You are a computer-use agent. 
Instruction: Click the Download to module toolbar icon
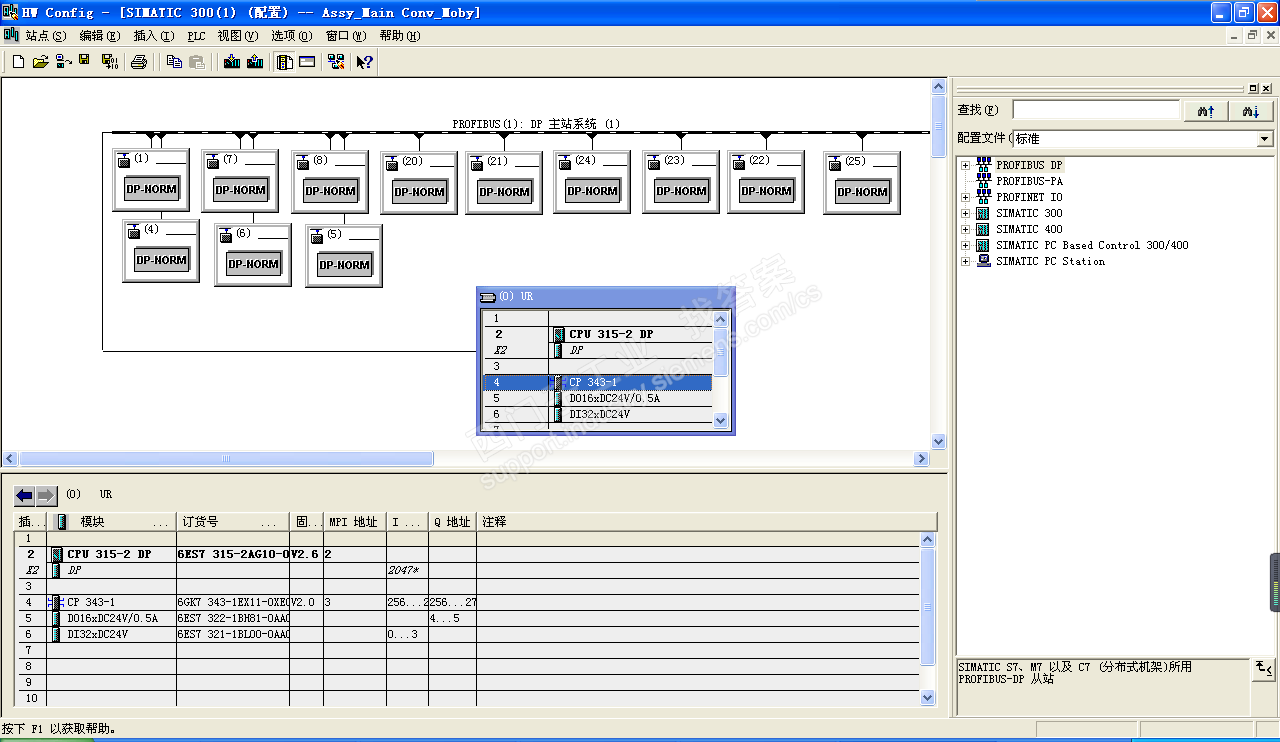(x=232, y=62)
